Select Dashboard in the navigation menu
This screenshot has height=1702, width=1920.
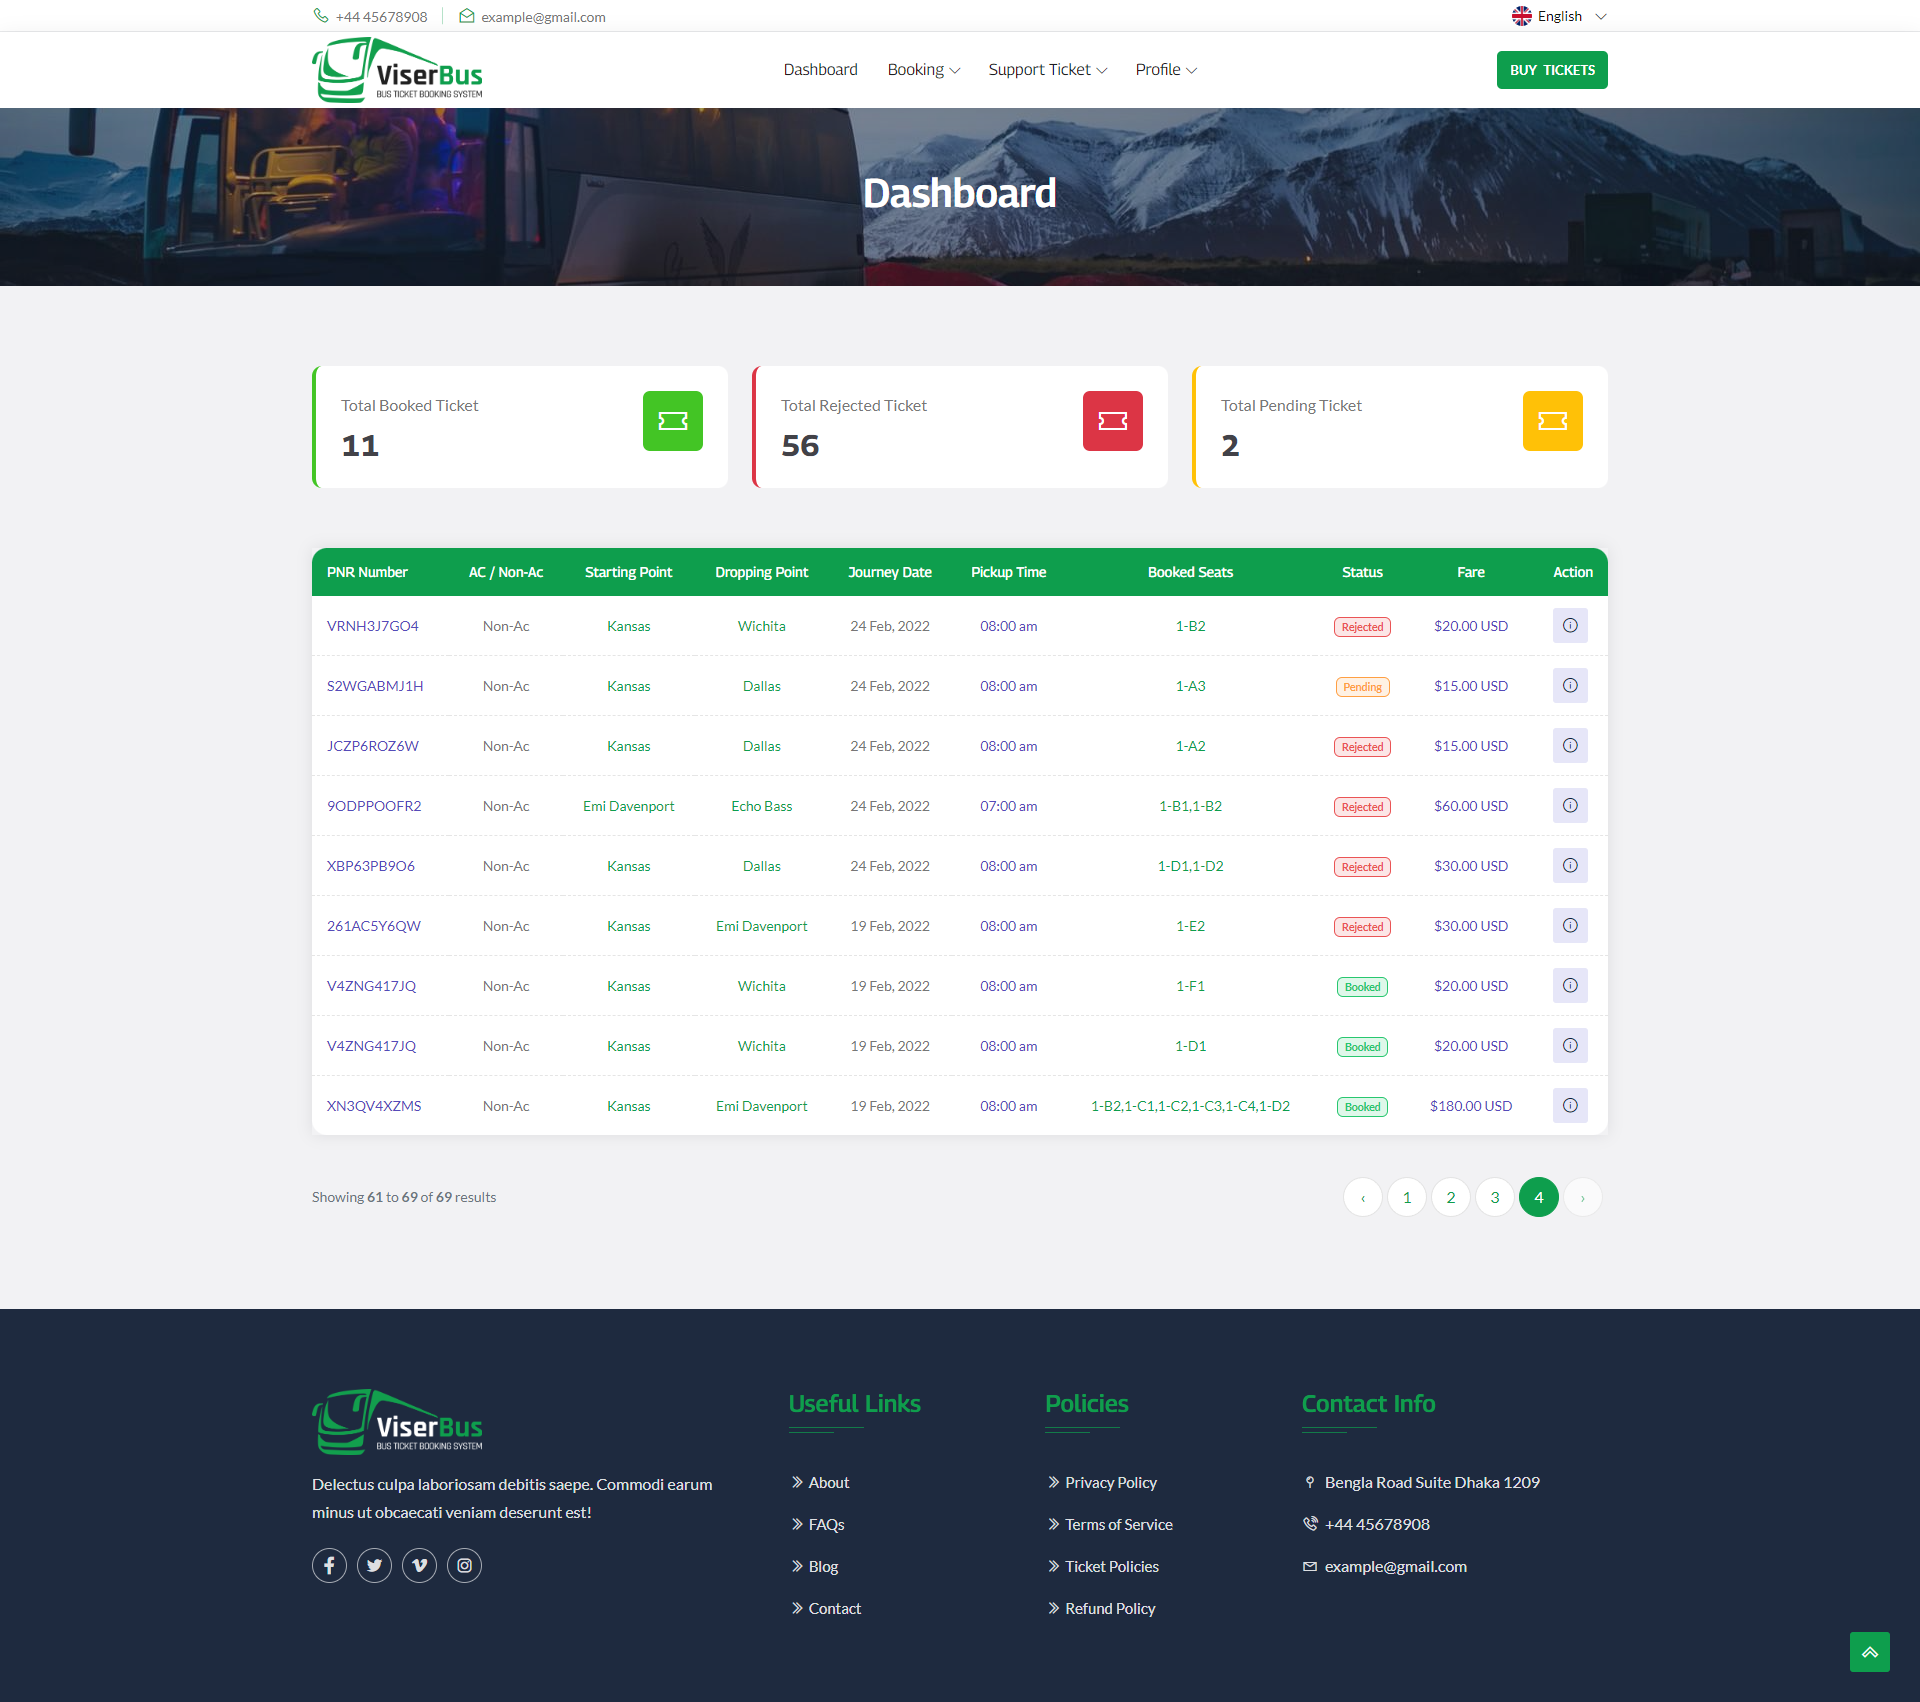tap(820, 69)
